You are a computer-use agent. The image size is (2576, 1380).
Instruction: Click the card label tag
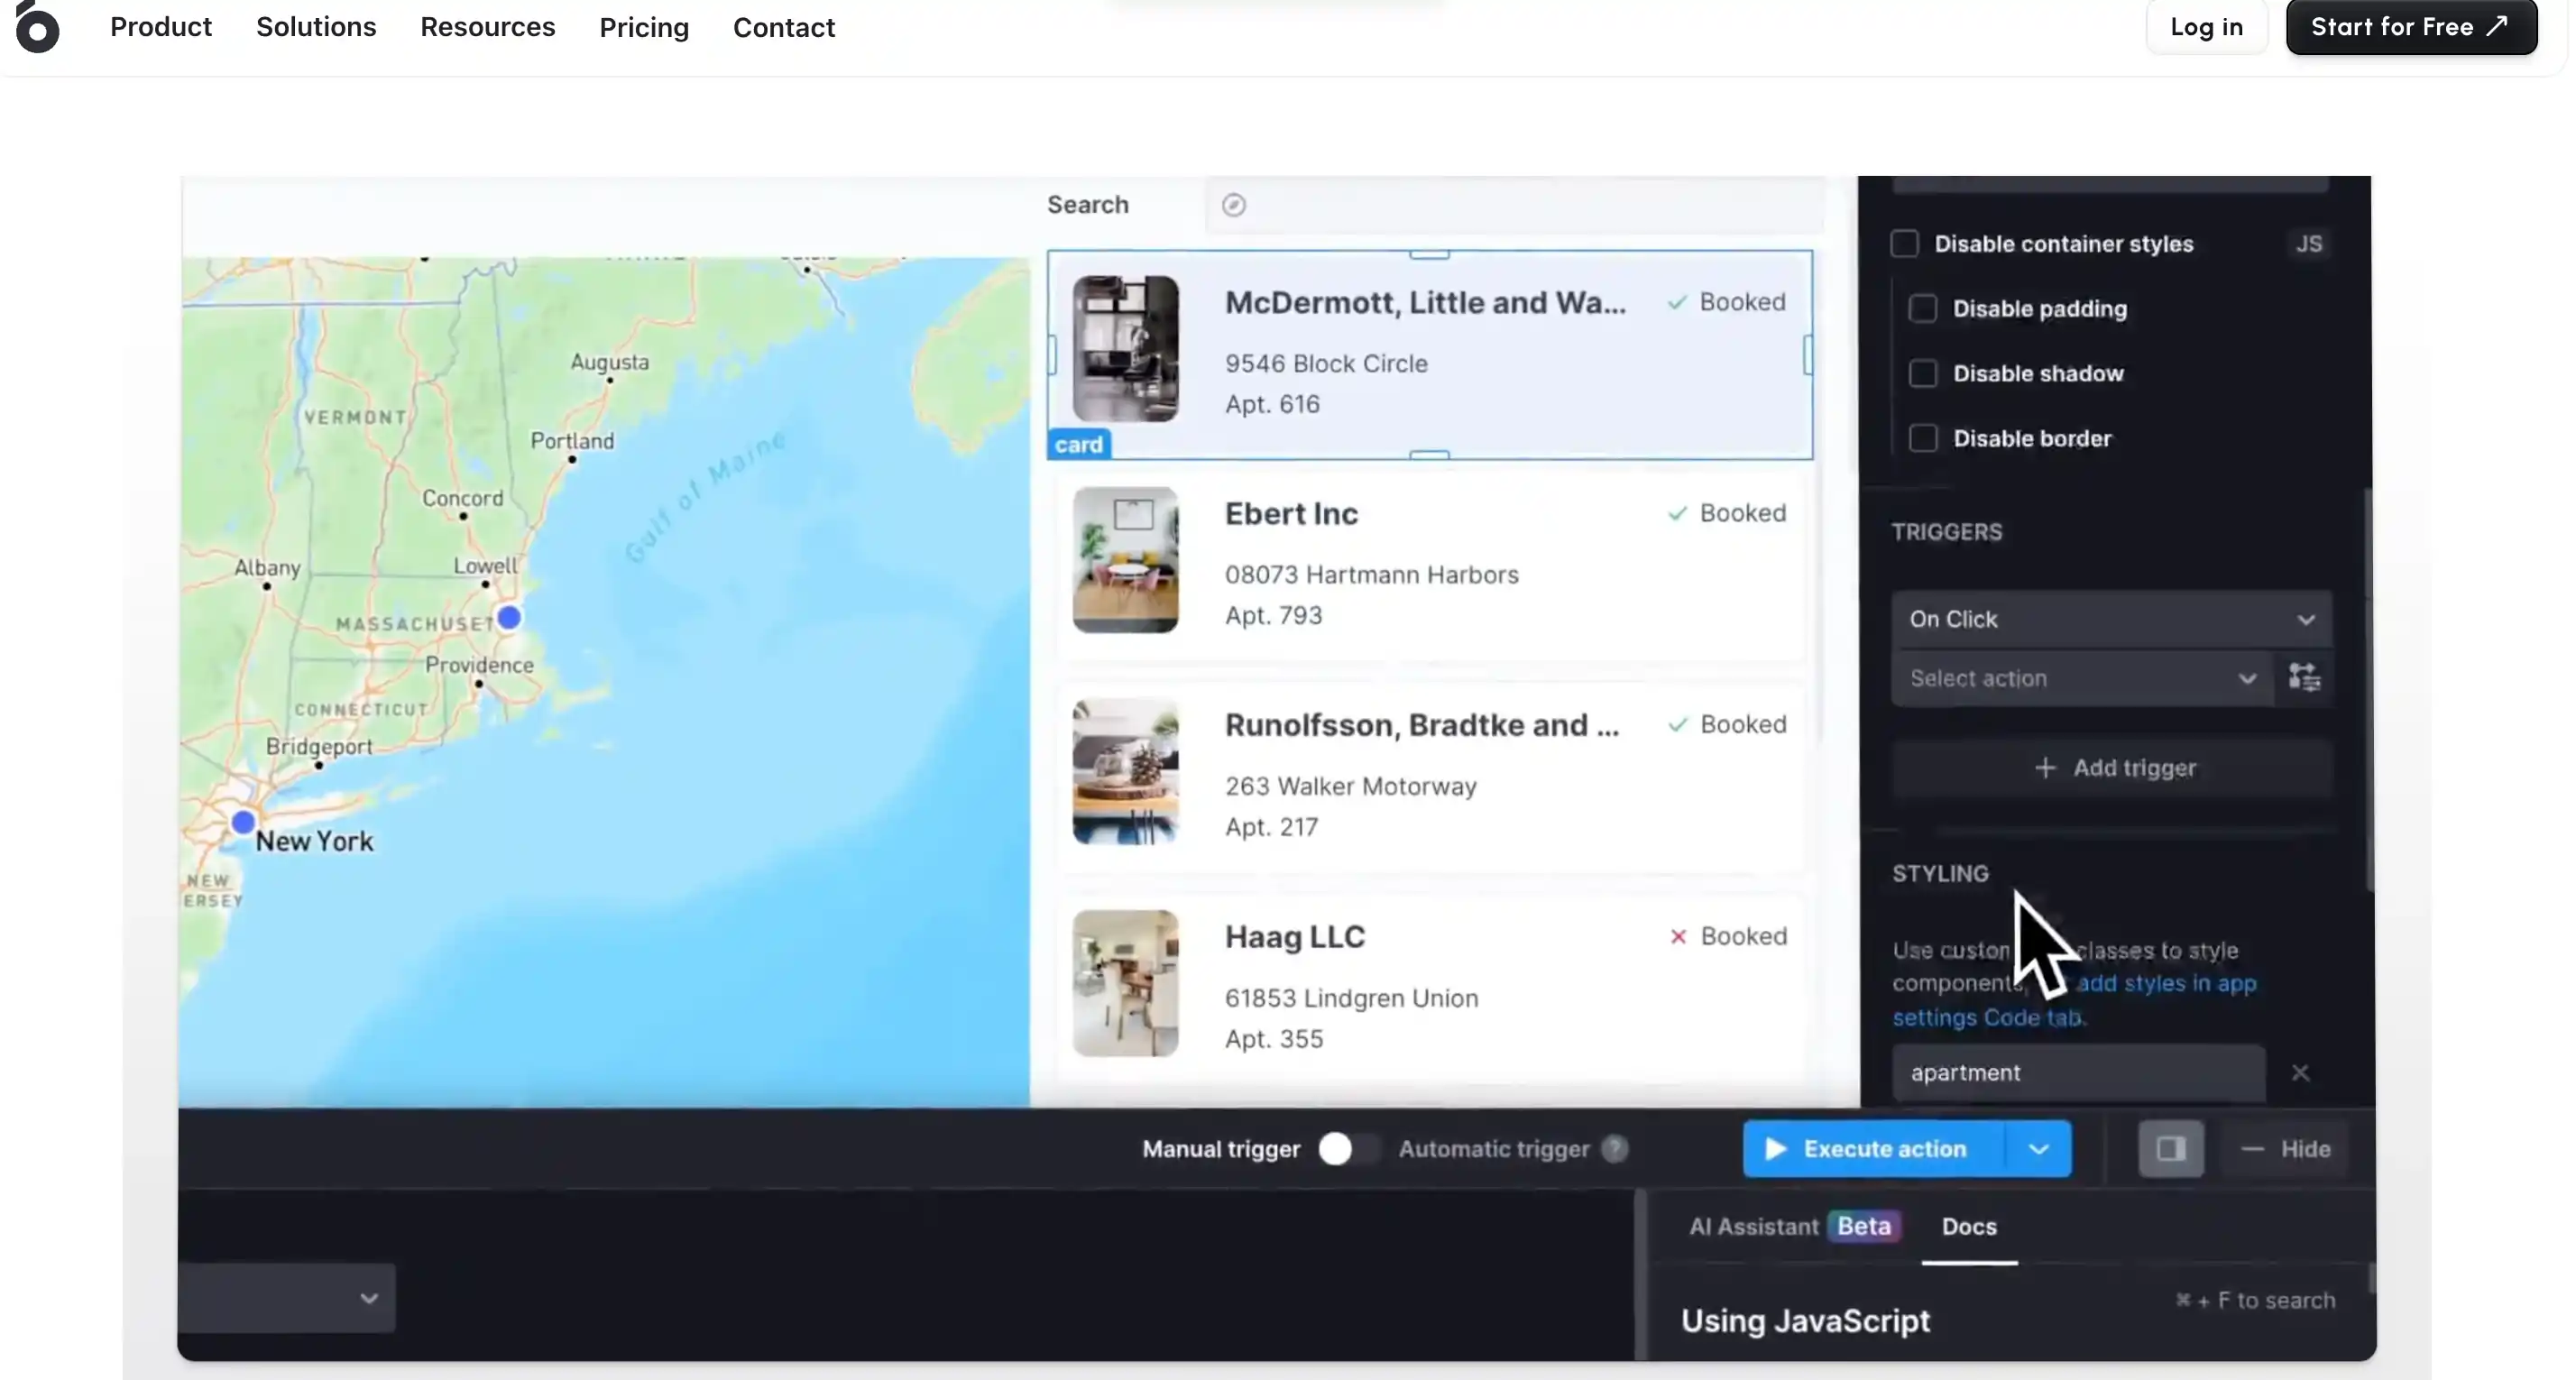point(1078,445)
